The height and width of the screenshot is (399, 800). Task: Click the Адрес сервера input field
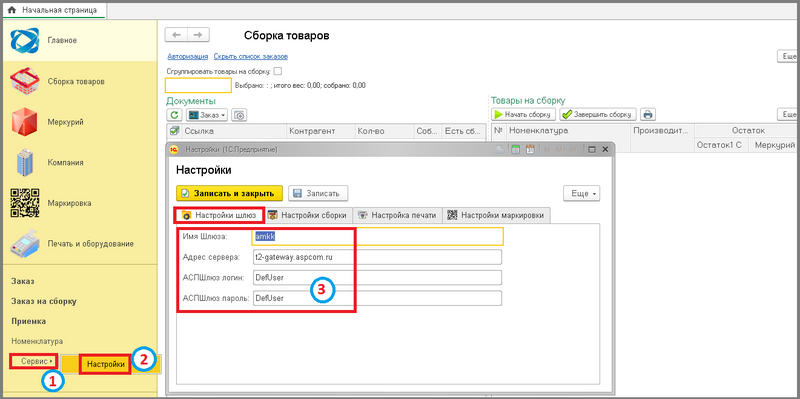[x=378, y=257]
